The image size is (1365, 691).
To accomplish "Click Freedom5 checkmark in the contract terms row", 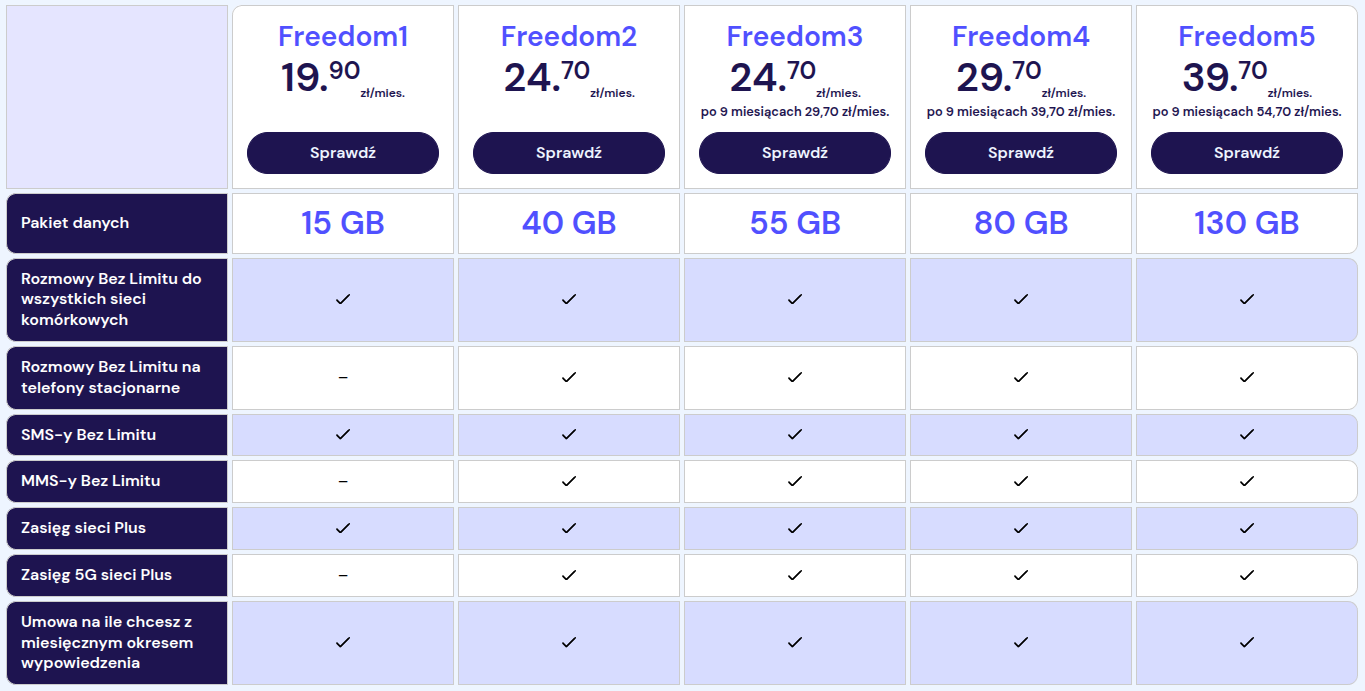I will tap(1247, 642).
